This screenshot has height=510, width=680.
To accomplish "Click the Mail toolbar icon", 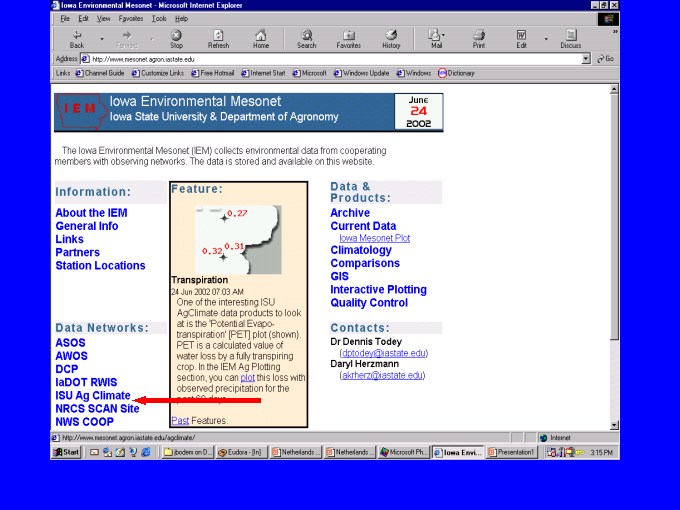I will [436, 39].
